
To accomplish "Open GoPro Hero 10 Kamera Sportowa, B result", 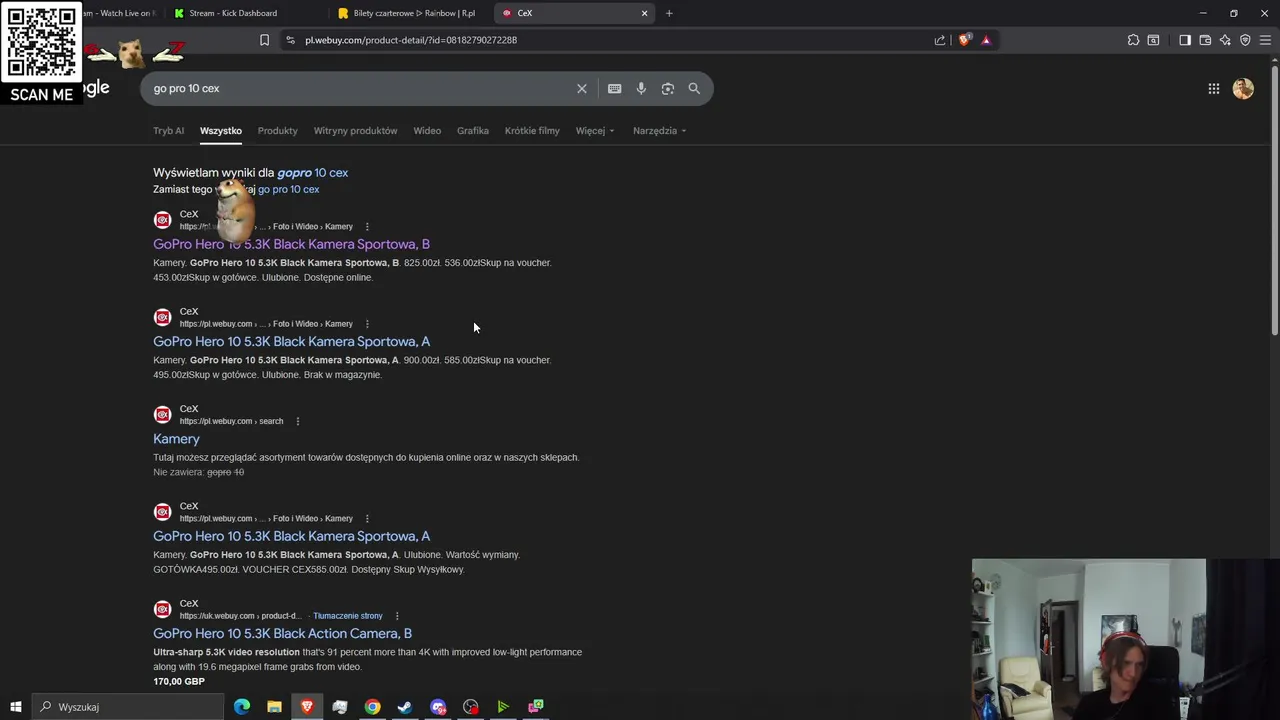I will click(x=291, y=244).
